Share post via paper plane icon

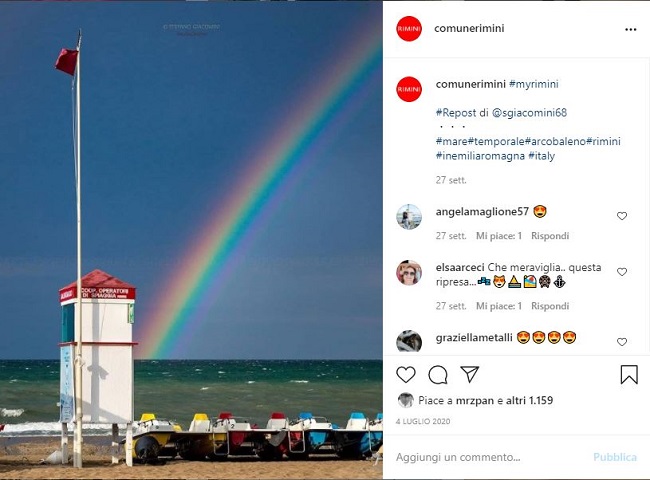click(470, 374)
